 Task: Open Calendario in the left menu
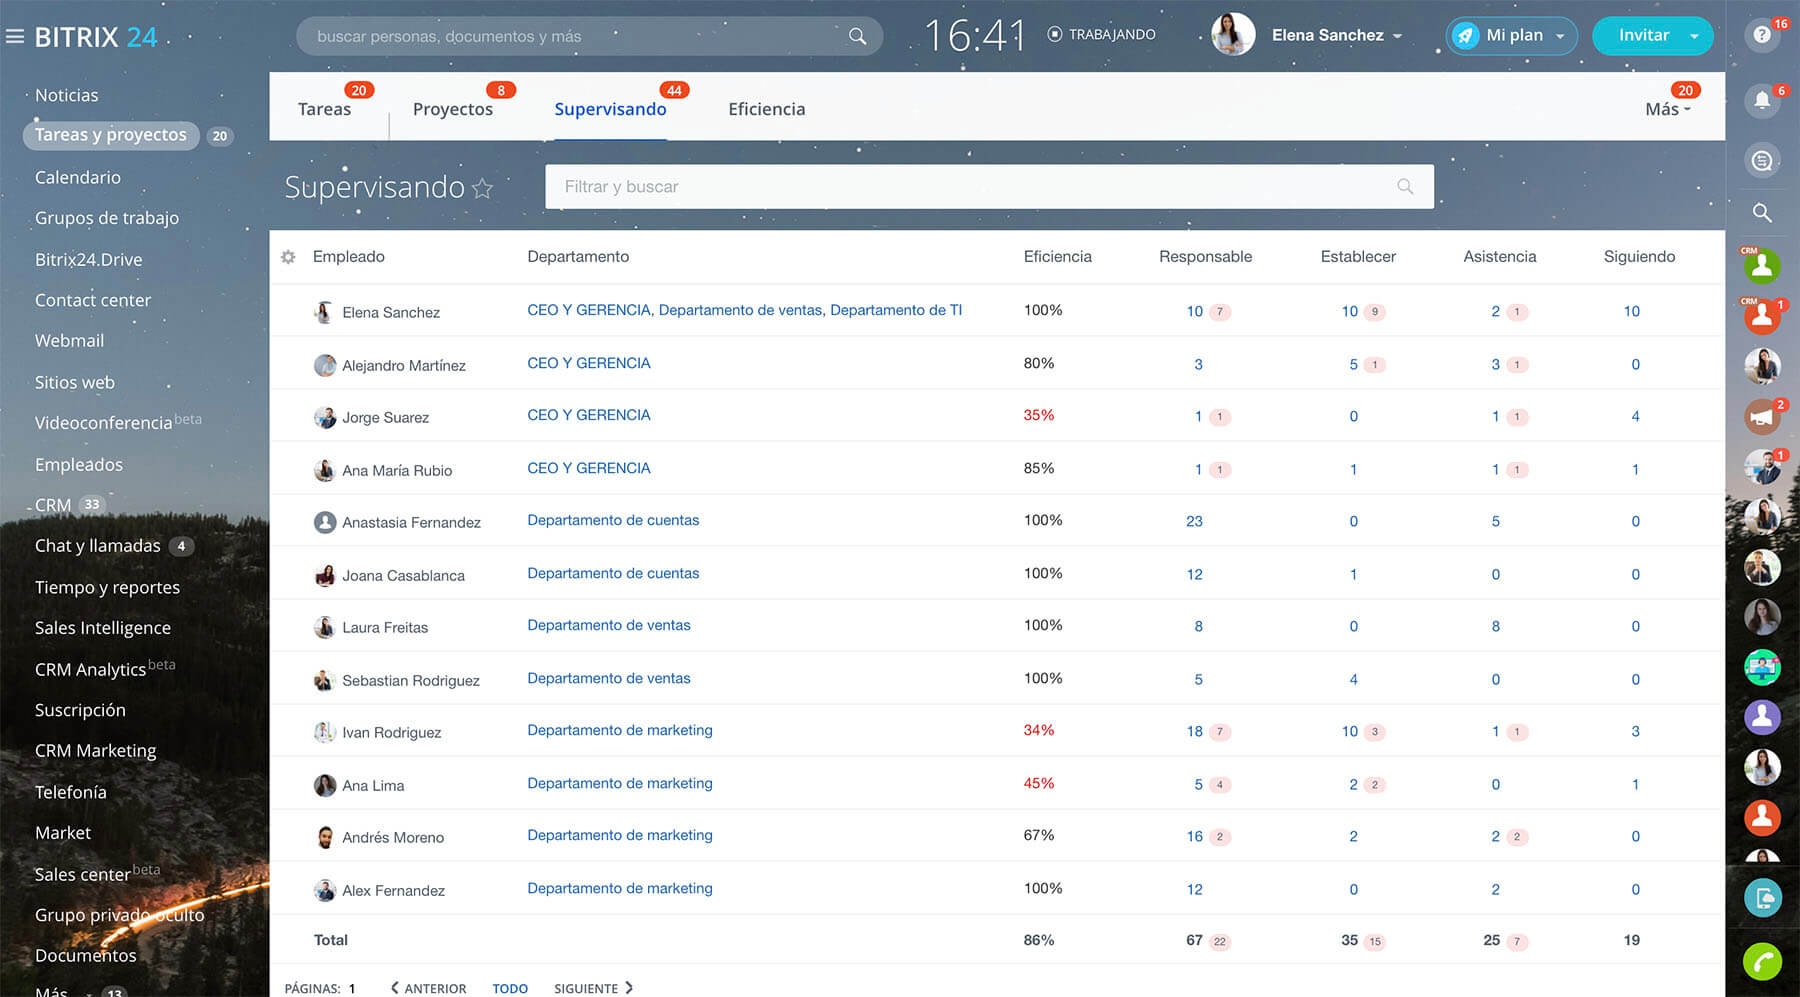click(x=78, y=178)
